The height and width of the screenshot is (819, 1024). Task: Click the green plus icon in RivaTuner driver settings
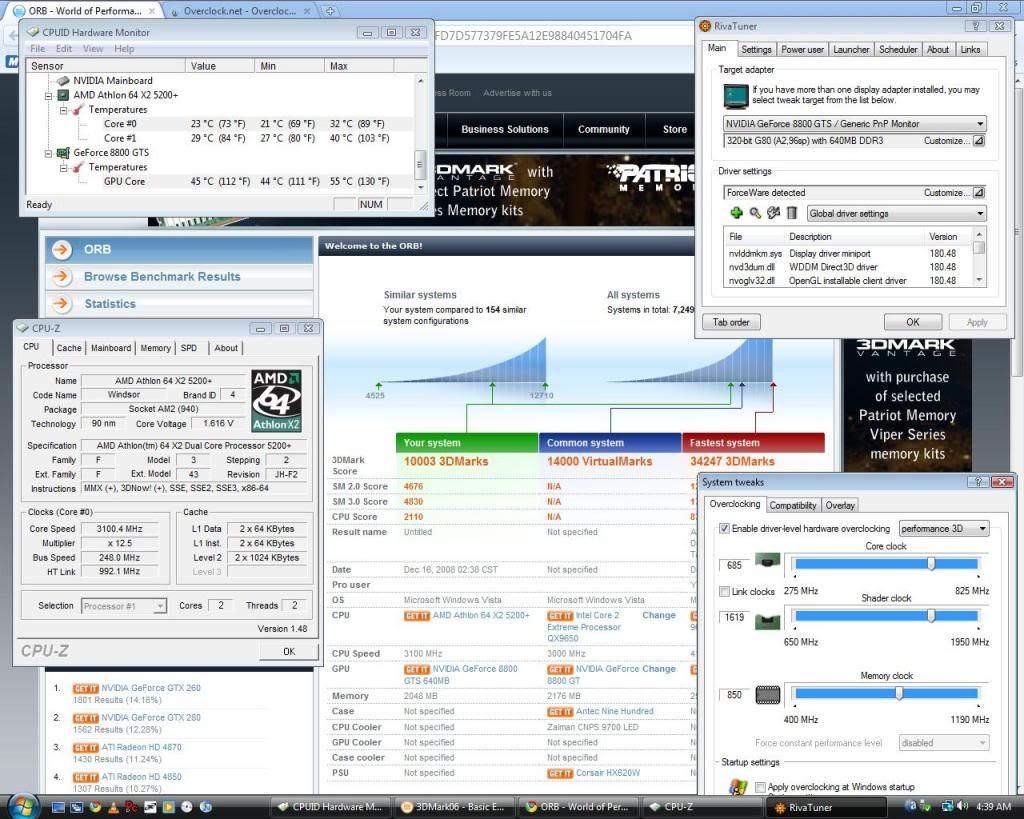click(x=736, y=213)
